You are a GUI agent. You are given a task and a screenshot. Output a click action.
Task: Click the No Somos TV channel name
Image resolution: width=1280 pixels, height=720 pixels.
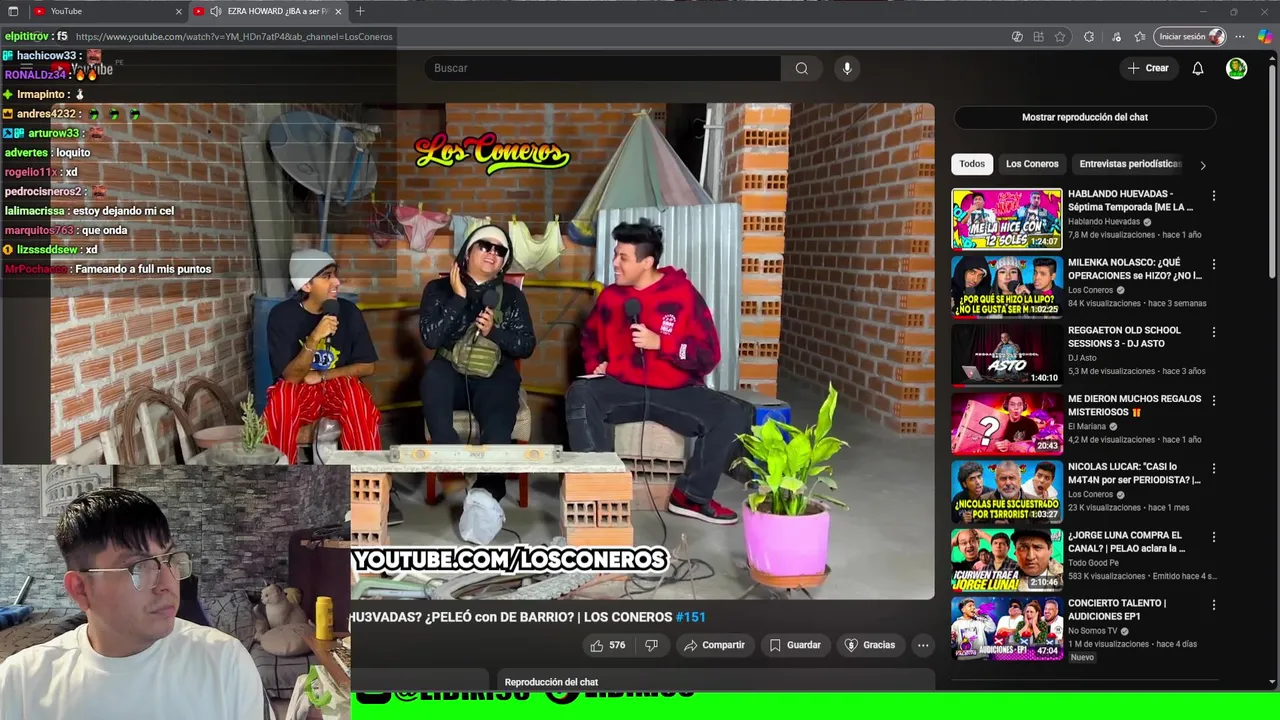point(1094,631)
